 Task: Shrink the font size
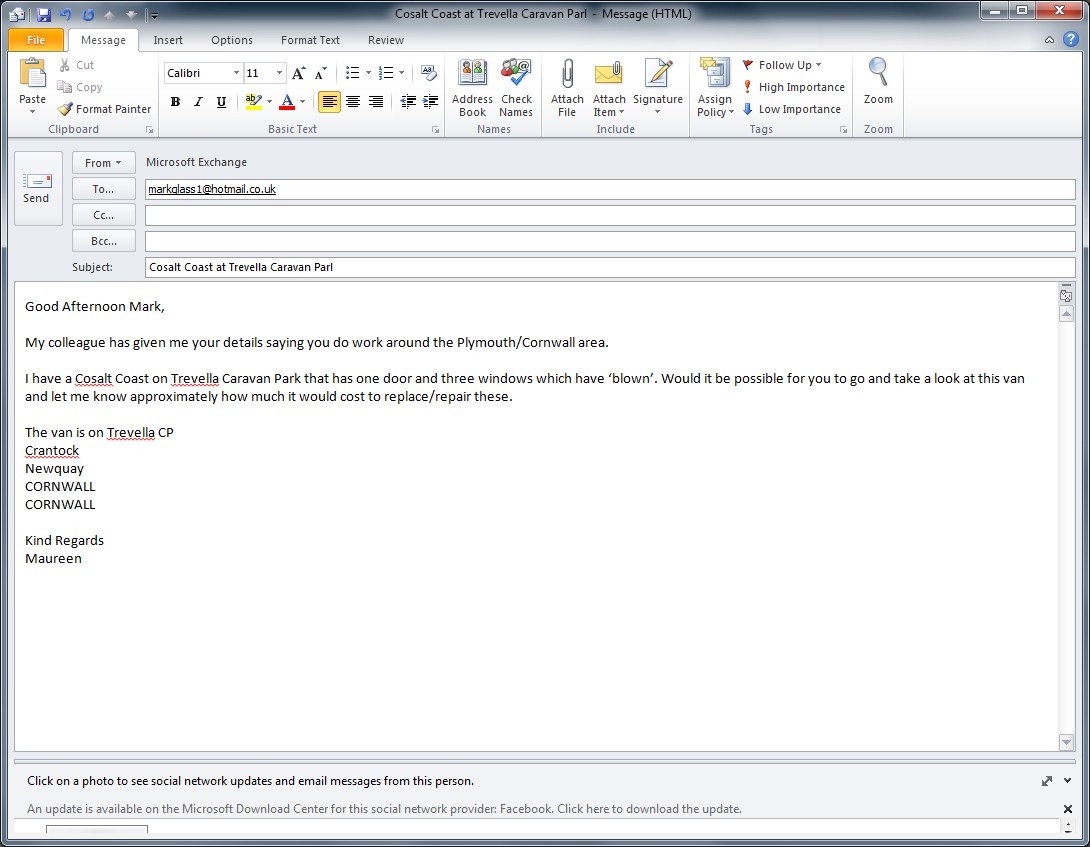tap(320, 73)
